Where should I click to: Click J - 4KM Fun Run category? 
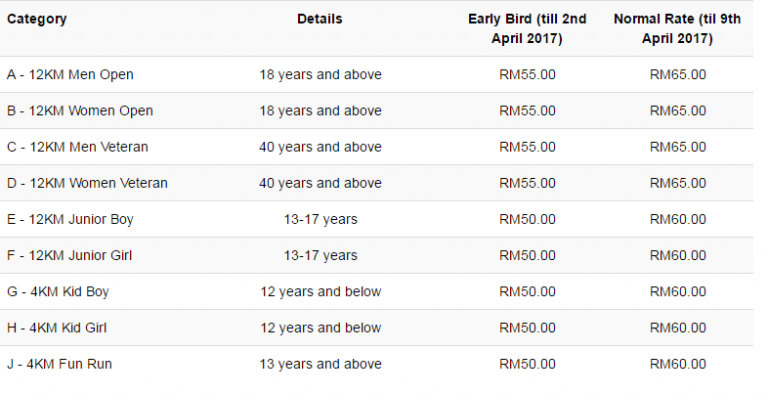59,364
